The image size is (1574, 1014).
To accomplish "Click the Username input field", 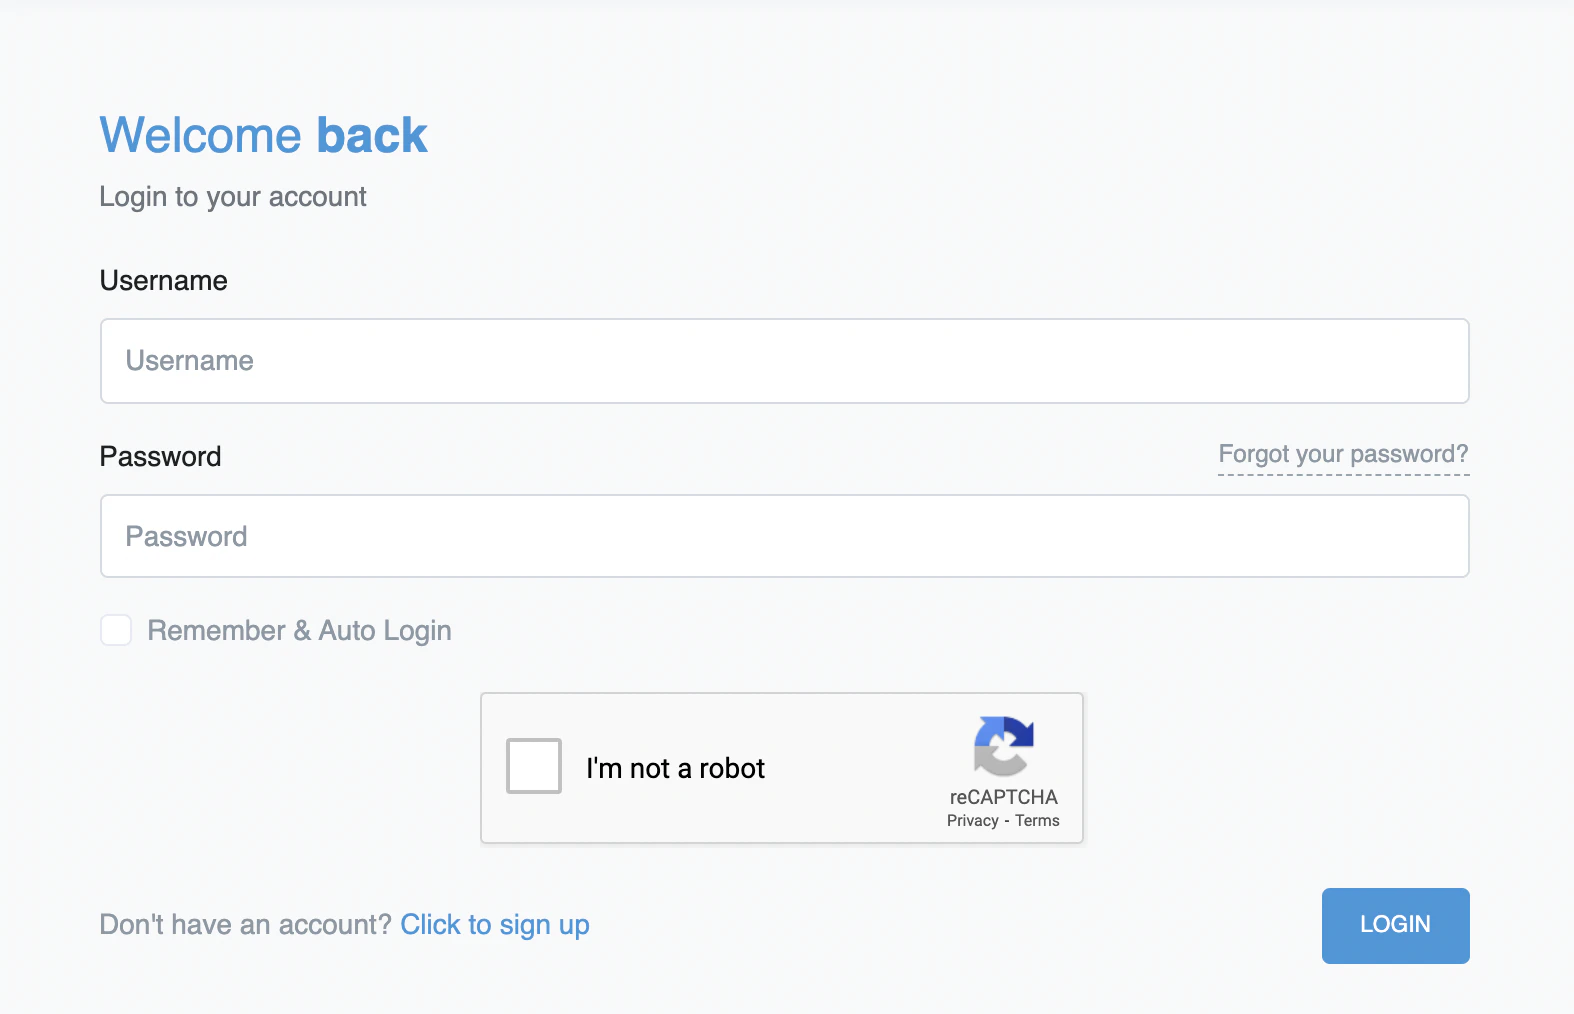I will 784,361.
